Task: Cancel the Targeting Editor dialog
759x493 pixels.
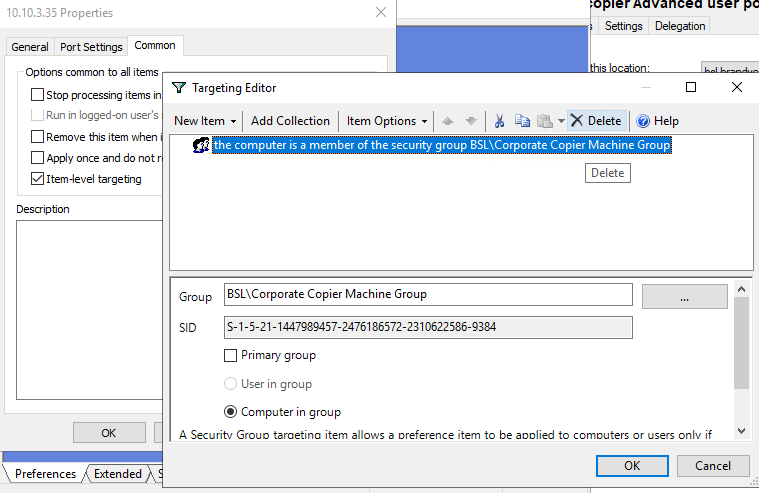Action: pos(713,466)
